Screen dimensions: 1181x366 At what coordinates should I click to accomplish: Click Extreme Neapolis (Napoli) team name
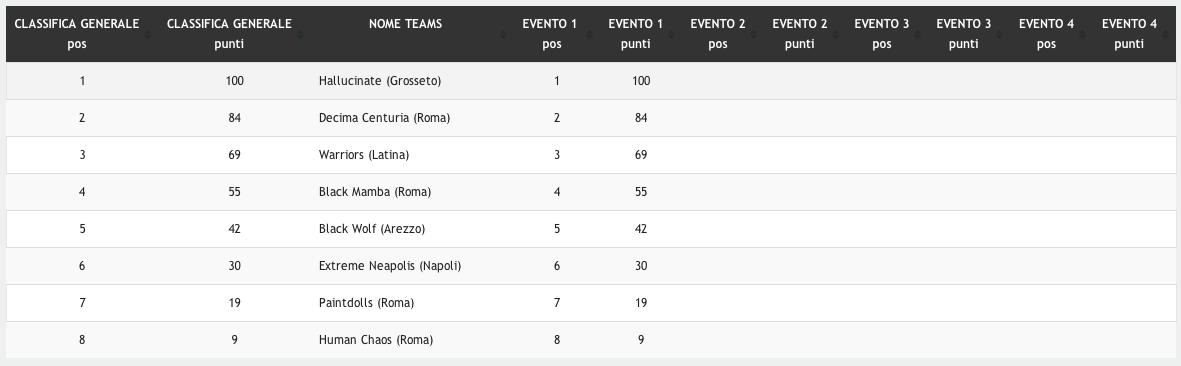389,266
